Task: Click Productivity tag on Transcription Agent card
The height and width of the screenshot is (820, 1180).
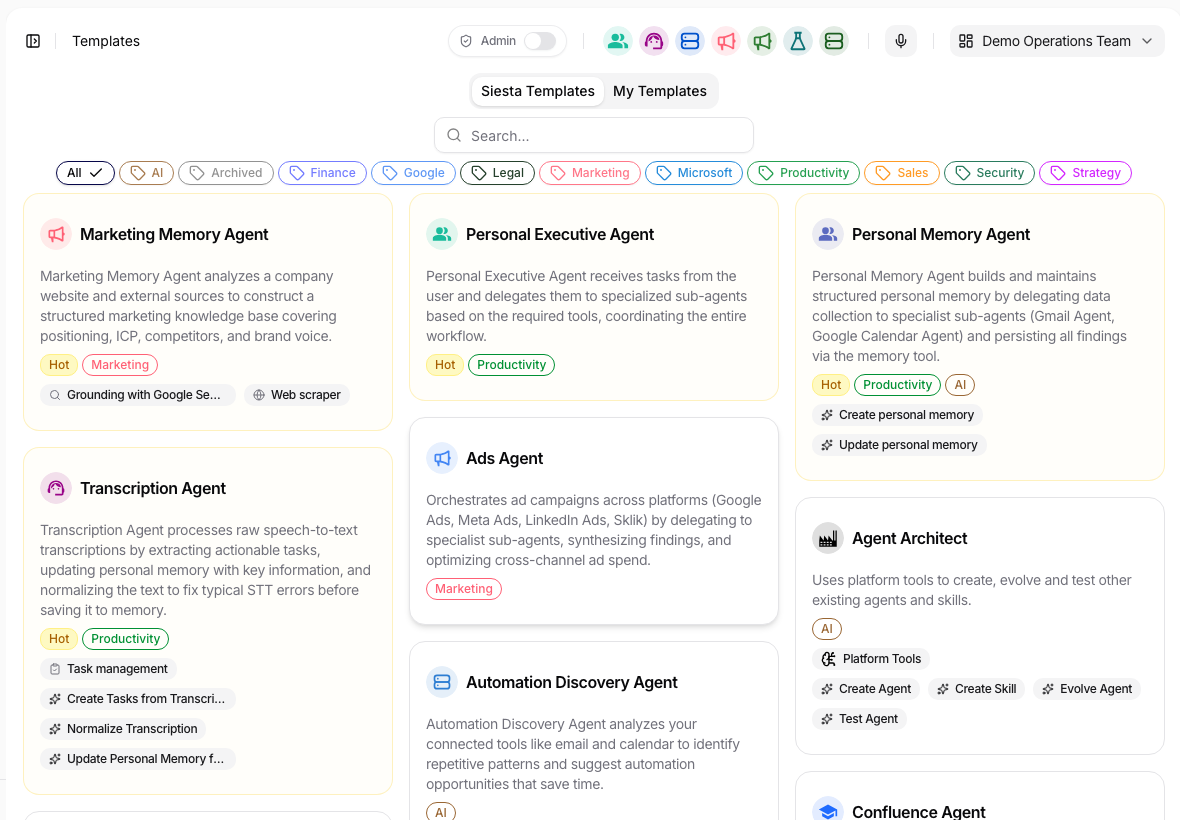Action: point(126,639)
